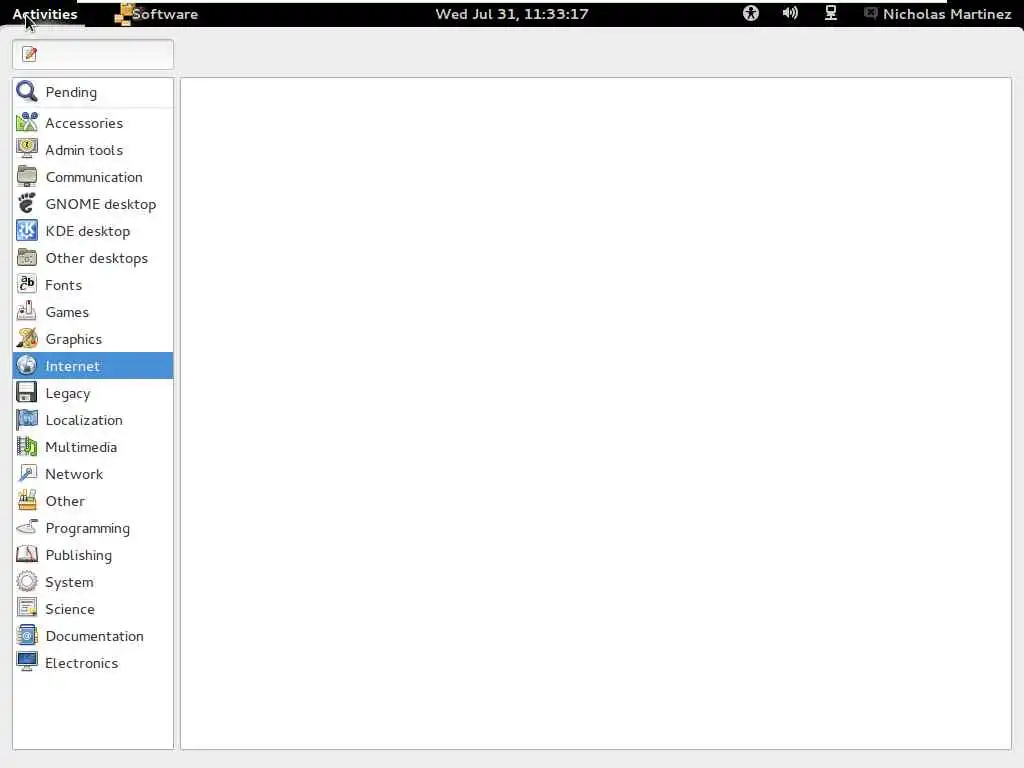Screen dimensions: 1024x768
Task: Click the Publishing book icon
Action: (27, 554)
